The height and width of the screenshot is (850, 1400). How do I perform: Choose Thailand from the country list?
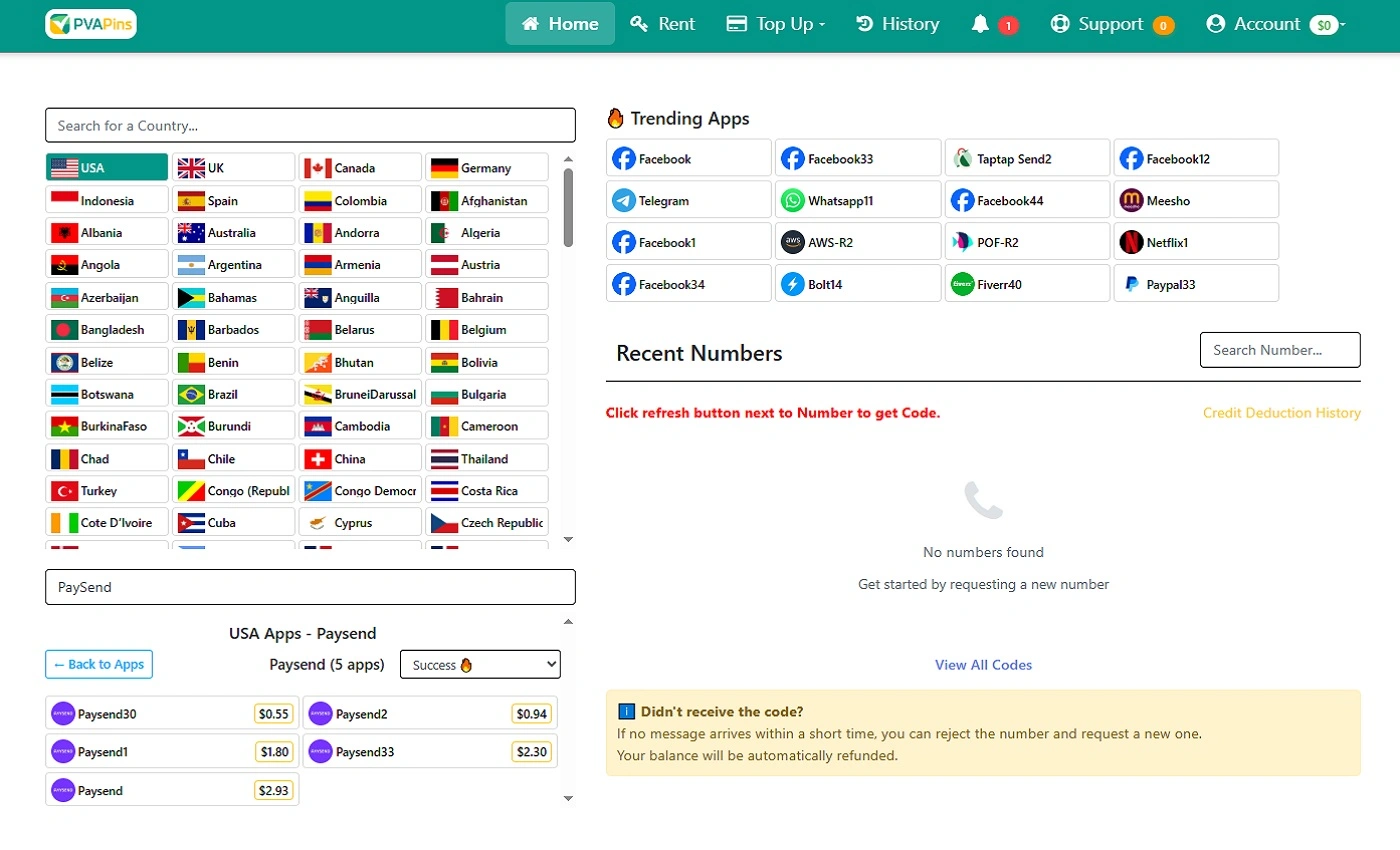coord(487,458)
